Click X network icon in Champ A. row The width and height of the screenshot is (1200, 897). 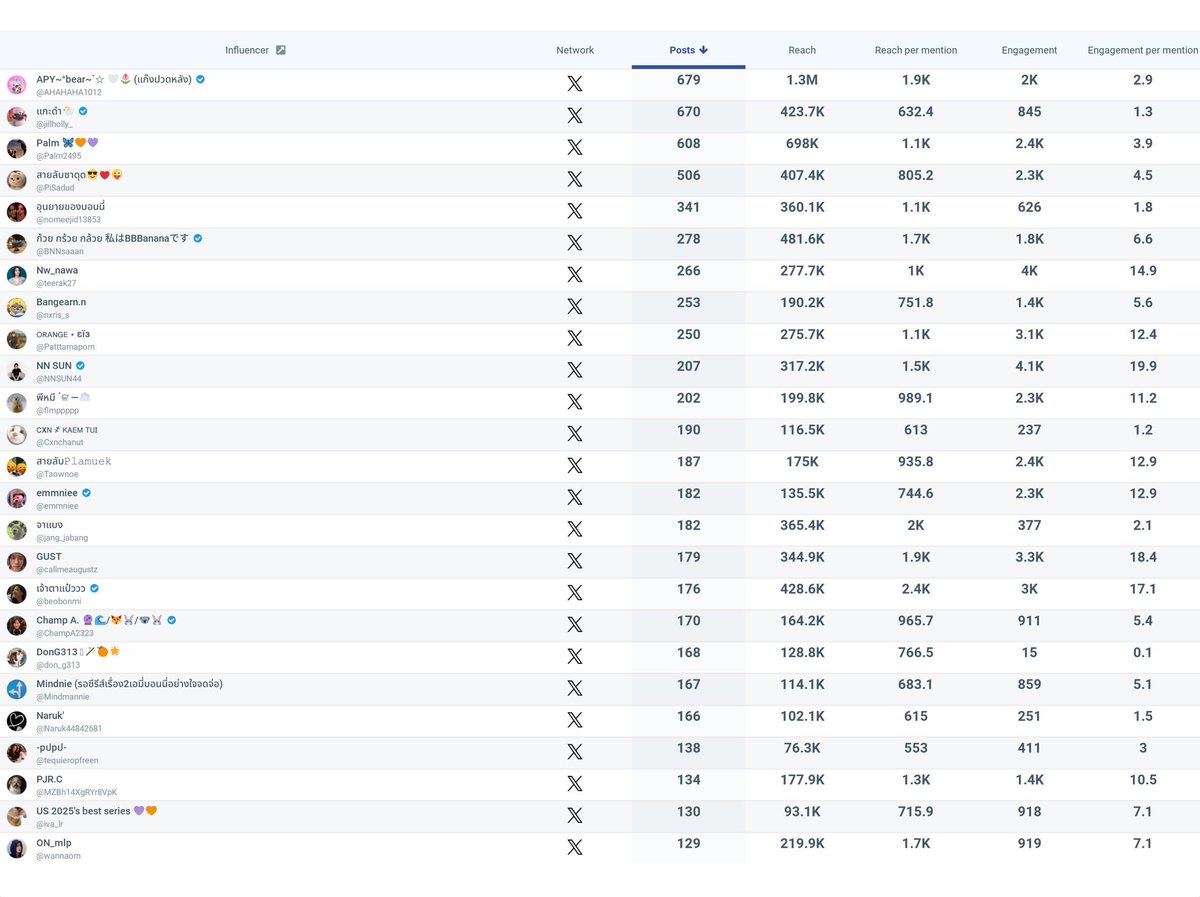click(575, 625)
